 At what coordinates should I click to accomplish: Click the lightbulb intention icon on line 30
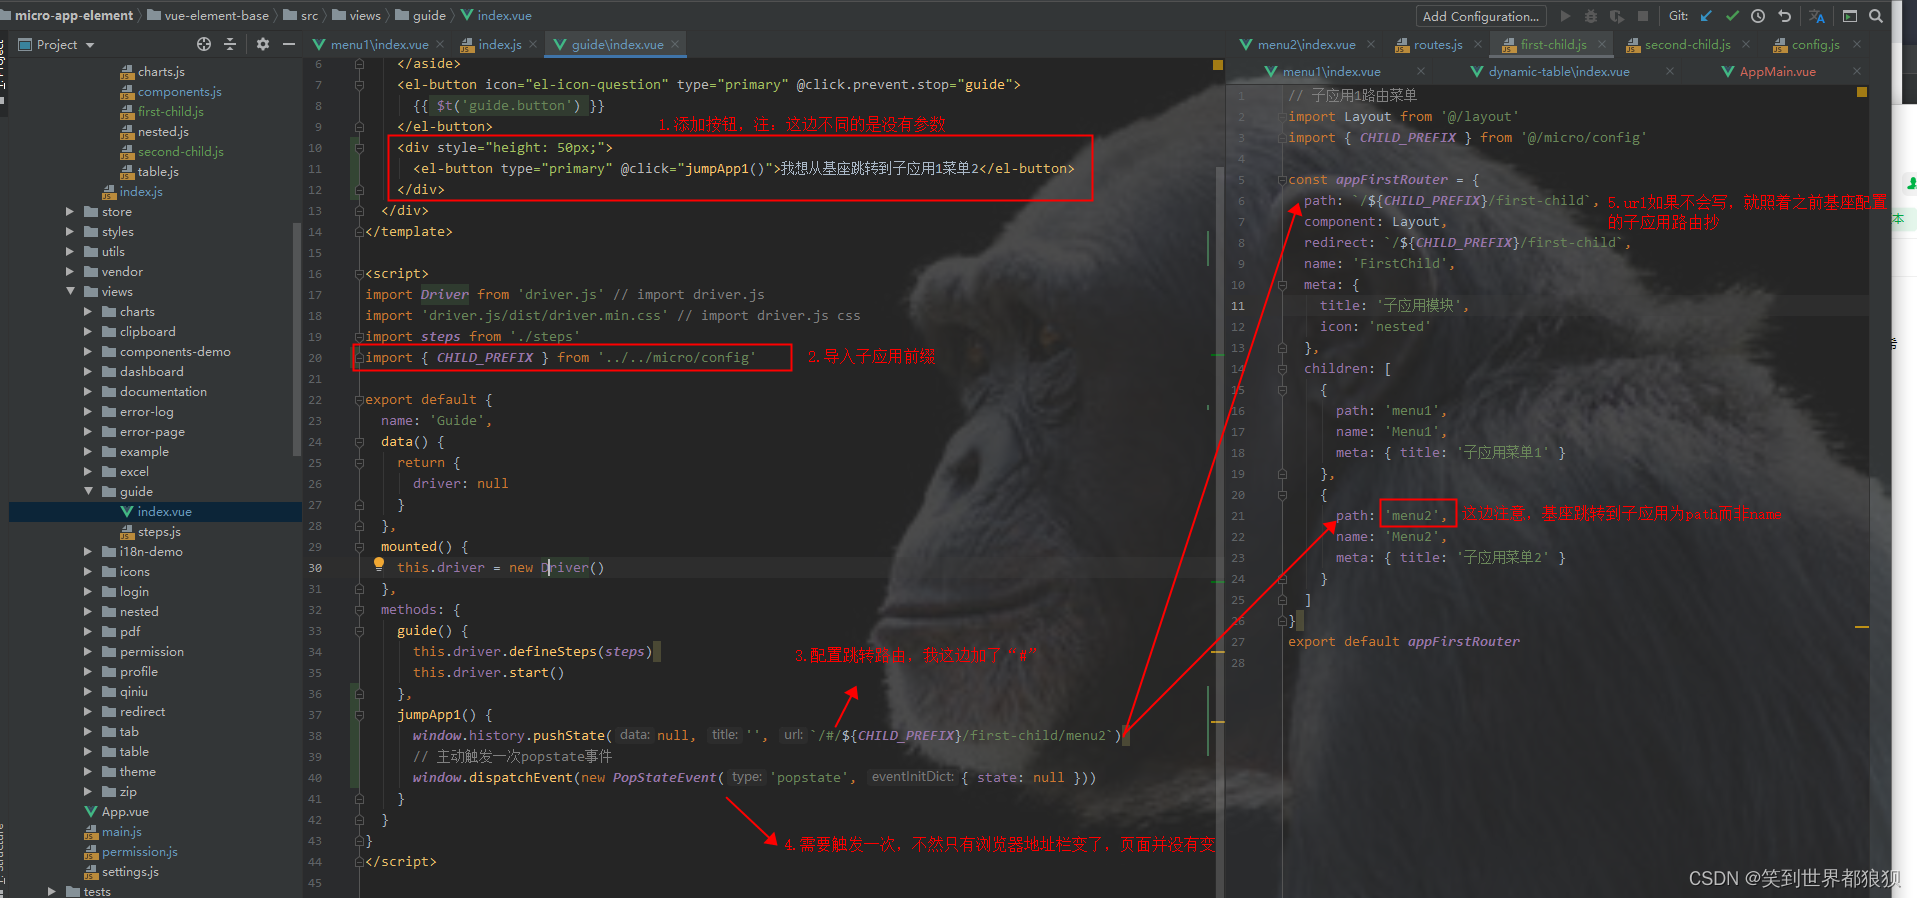tap(379, 564)
